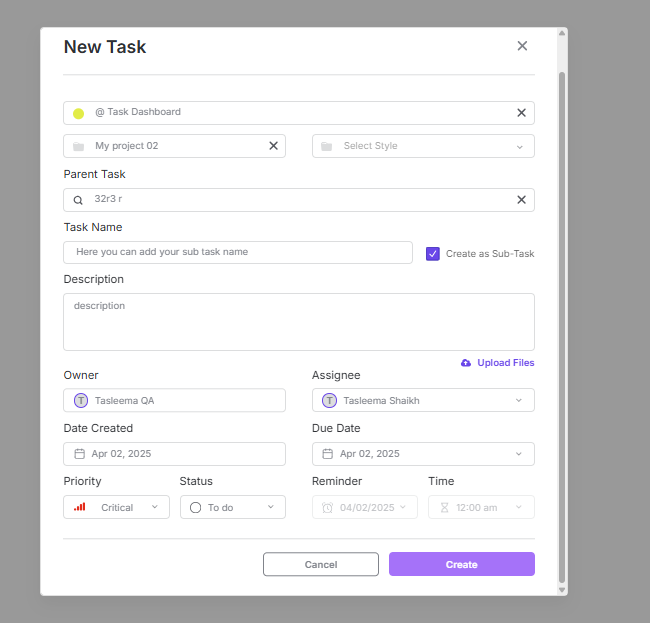Click the Parent Task search magnifier icon

point(78,200)
